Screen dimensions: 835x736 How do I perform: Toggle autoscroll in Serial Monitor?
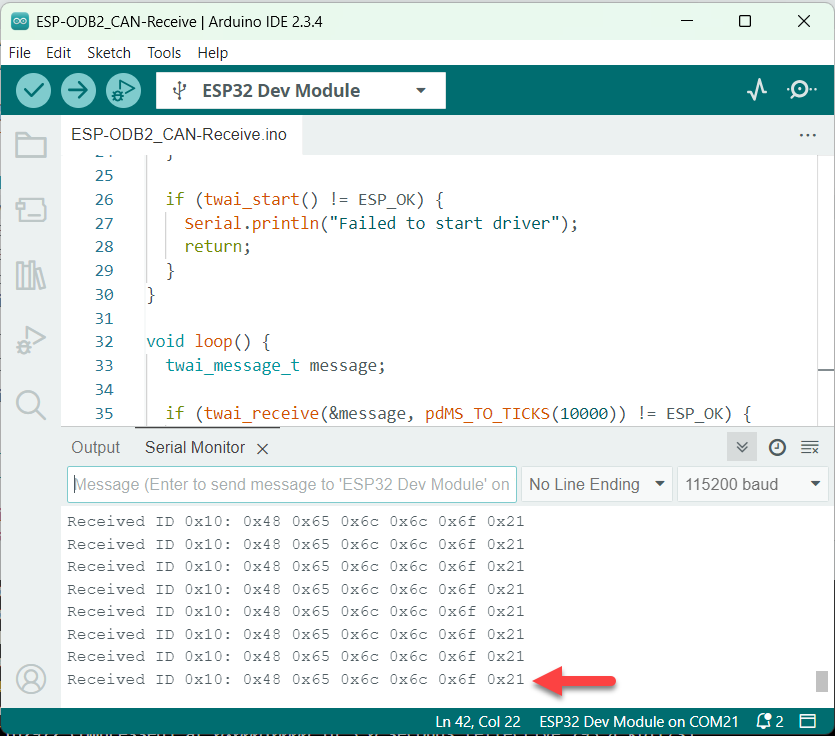pos(742,447)
